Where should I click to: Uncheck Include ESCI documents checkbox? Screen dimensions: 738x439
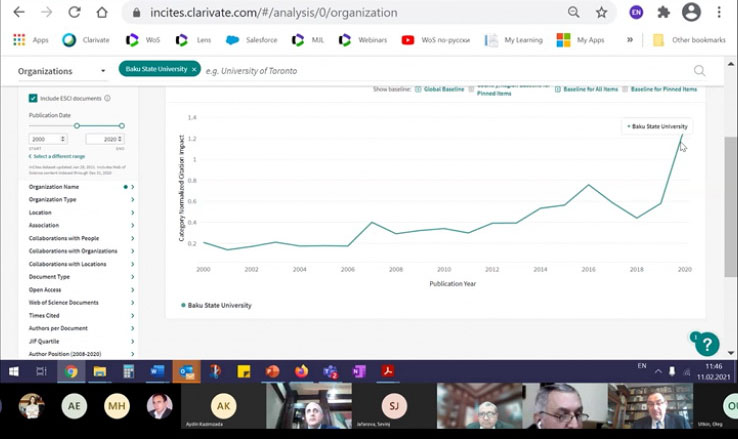coord(33,98)
